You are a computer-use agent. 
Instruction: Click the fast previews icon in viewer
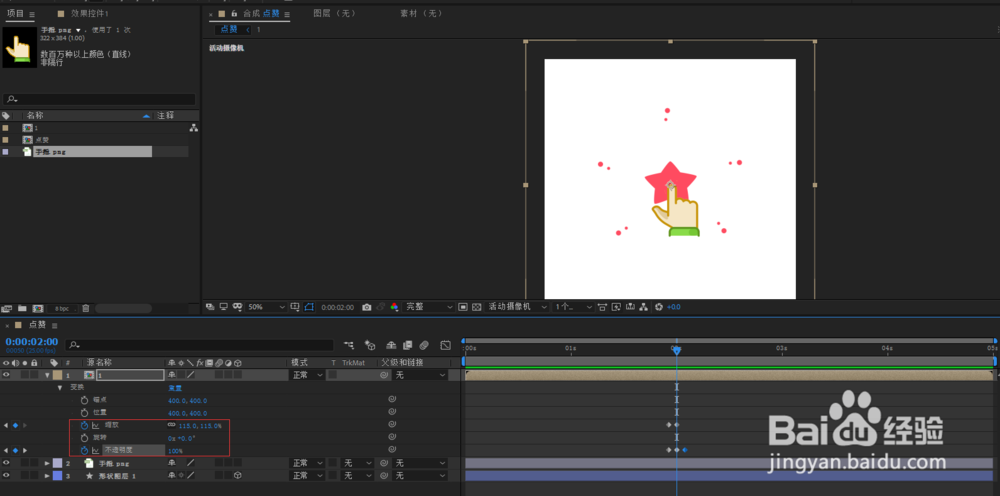click(x=616, y=307)
